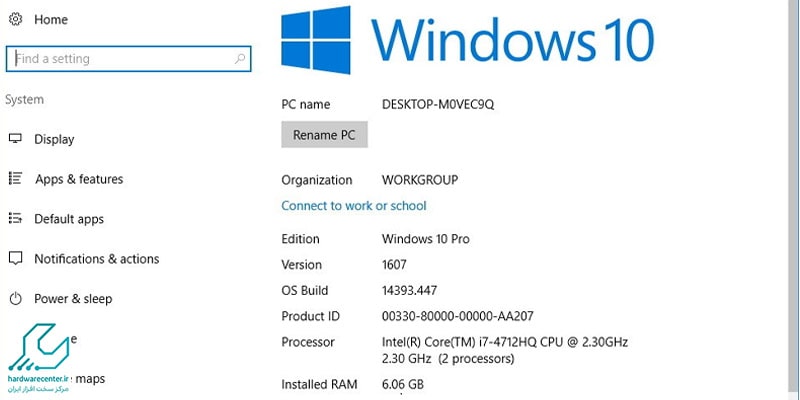Click the Processor label

(x=308, y=342)
